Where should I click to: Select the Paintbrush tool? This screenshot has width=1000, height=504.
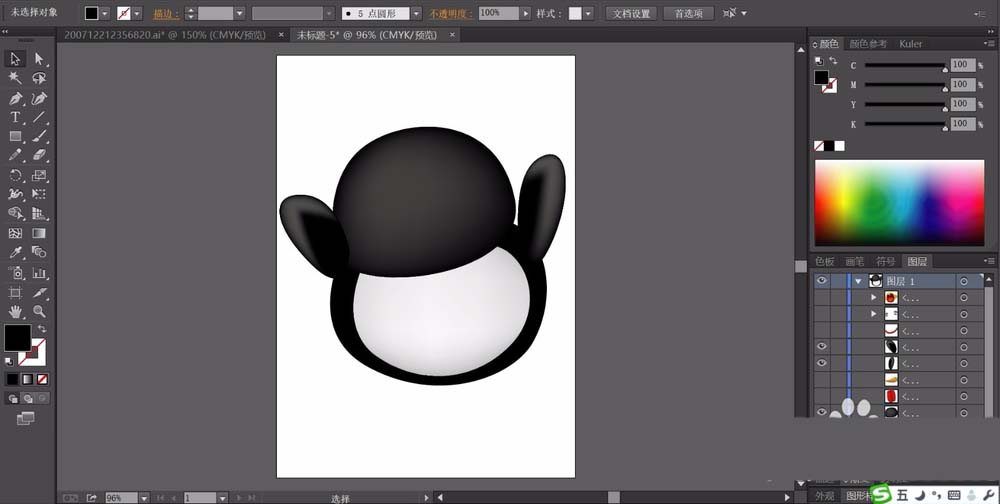point(39,137)
